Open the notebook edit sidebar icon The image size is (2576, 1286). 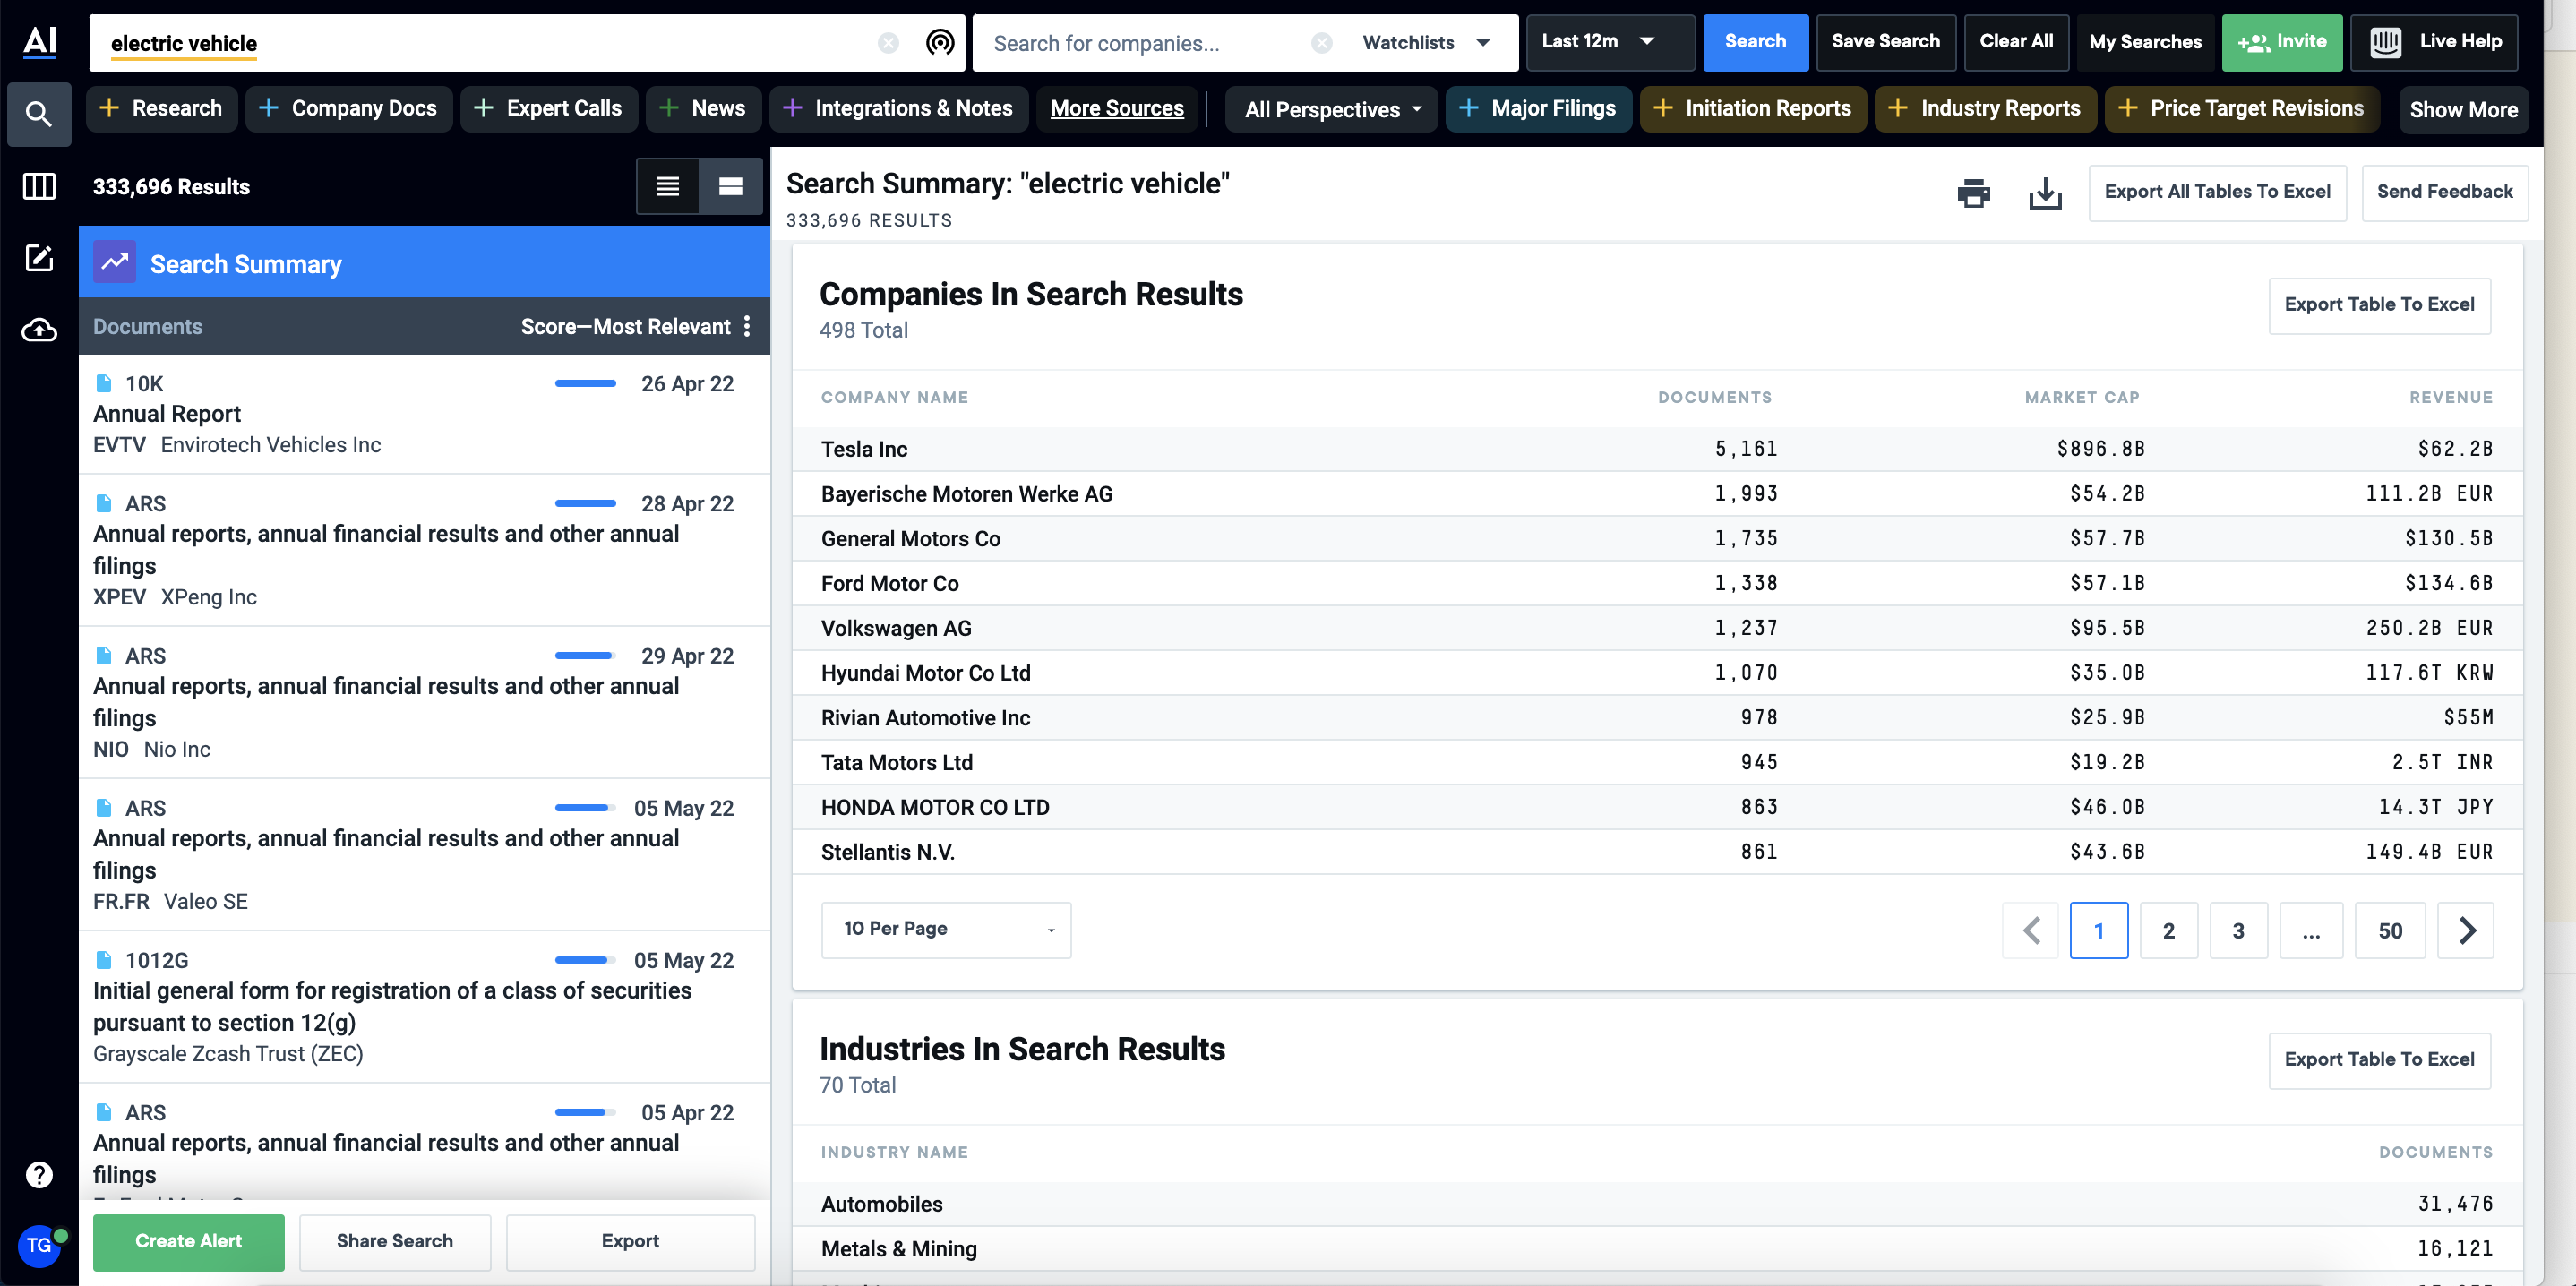39,258
